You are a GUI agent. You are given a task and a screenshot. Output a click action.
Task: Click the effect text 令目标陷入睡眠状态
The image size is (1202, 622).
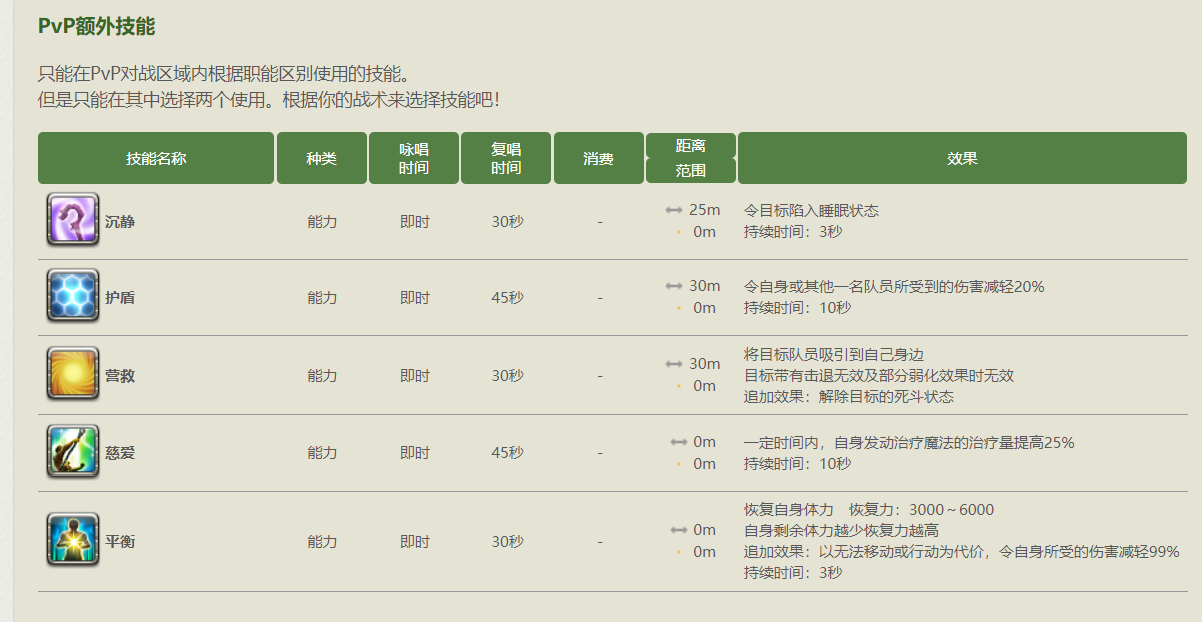tap(811, 211)
